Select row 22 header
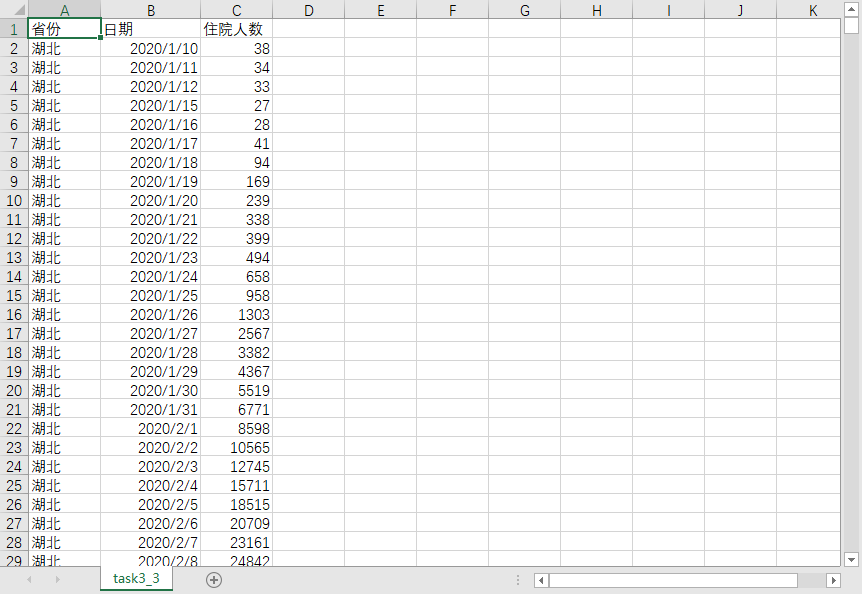Image resolution: width=862 pixels, height=594 pixels. click(14, 428)
